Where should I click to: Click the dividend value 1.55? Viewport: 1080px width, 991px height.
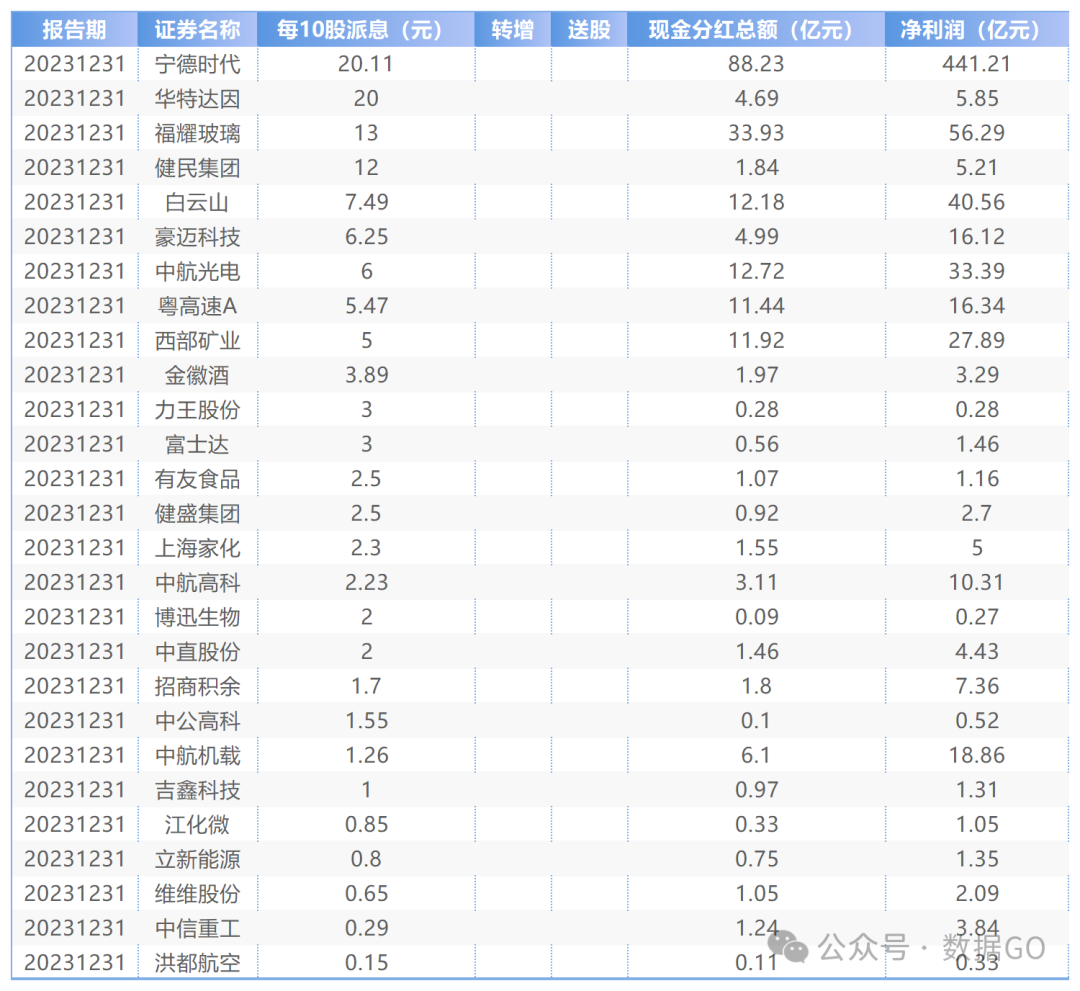(366, 720)
